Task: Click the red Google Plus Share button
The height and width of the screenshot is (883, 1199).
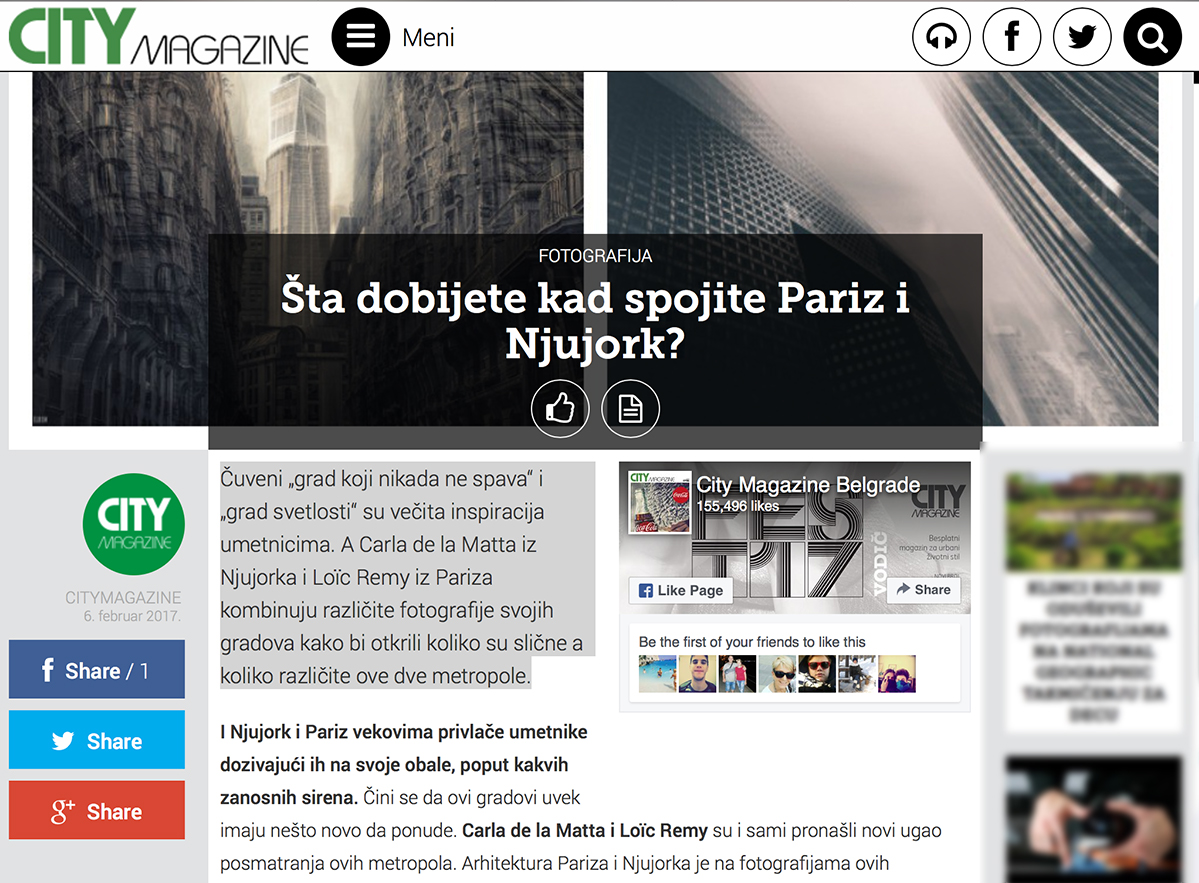Action: (x=97, y=810)
